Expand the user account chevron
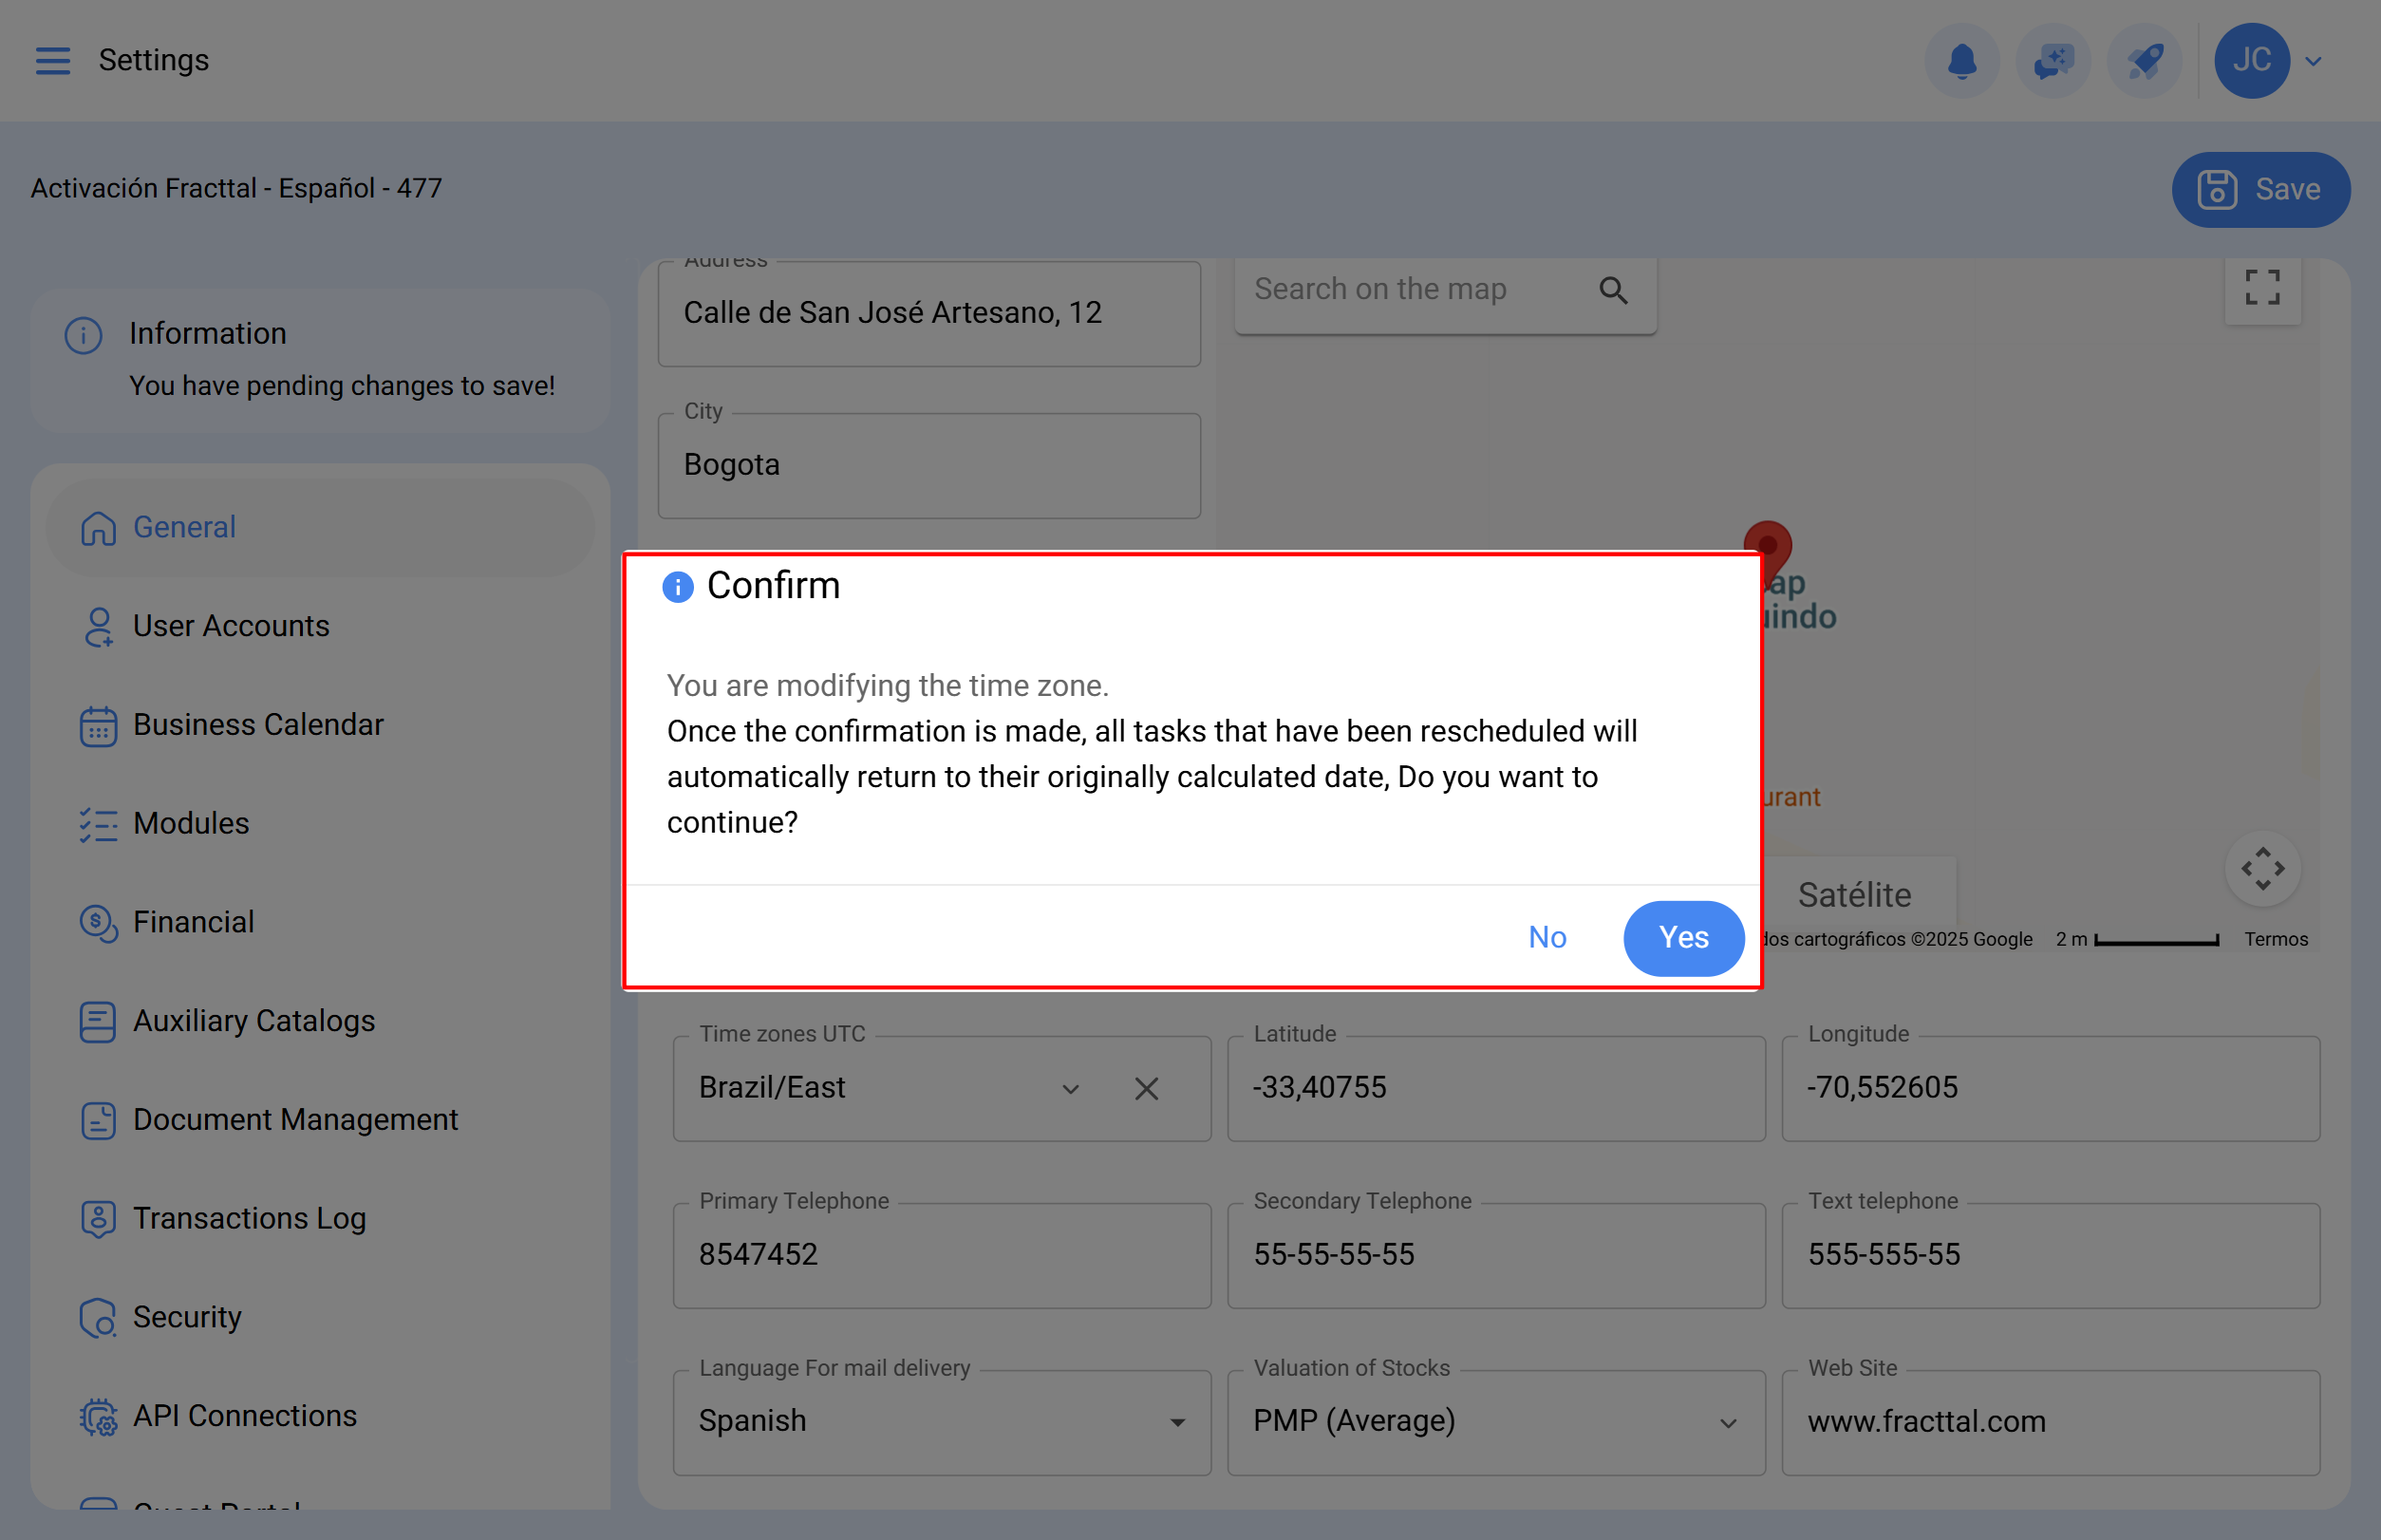The width and height of the screenshot is (2381, 1540). (x=2313, y=61)
